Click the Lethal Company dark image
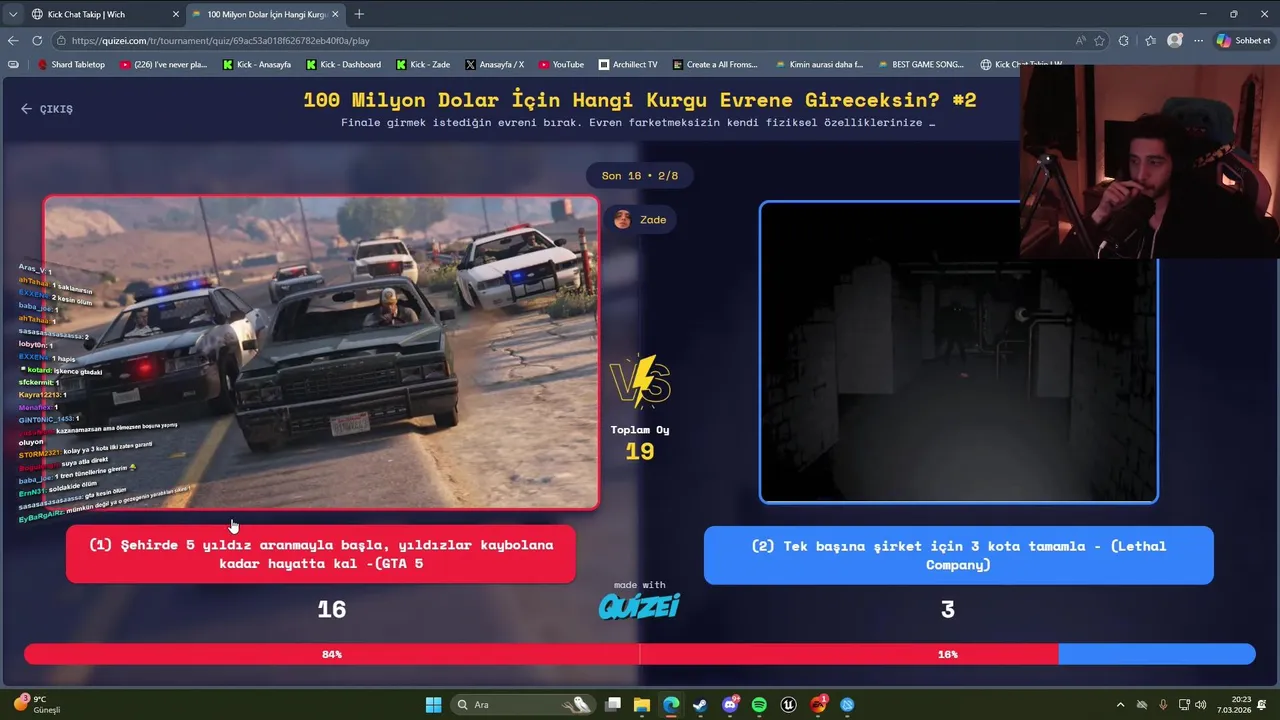The image size is (1280, 720). click(x=958, y=352)
